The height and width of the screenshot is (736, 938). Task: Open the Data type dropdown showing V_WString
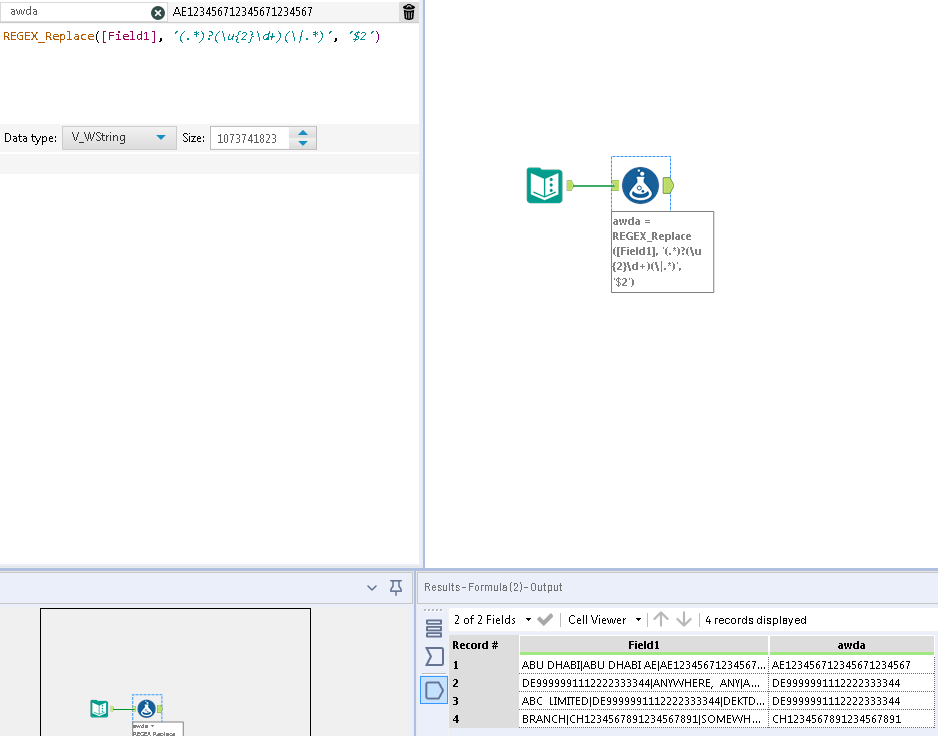[x=118, y=138]
